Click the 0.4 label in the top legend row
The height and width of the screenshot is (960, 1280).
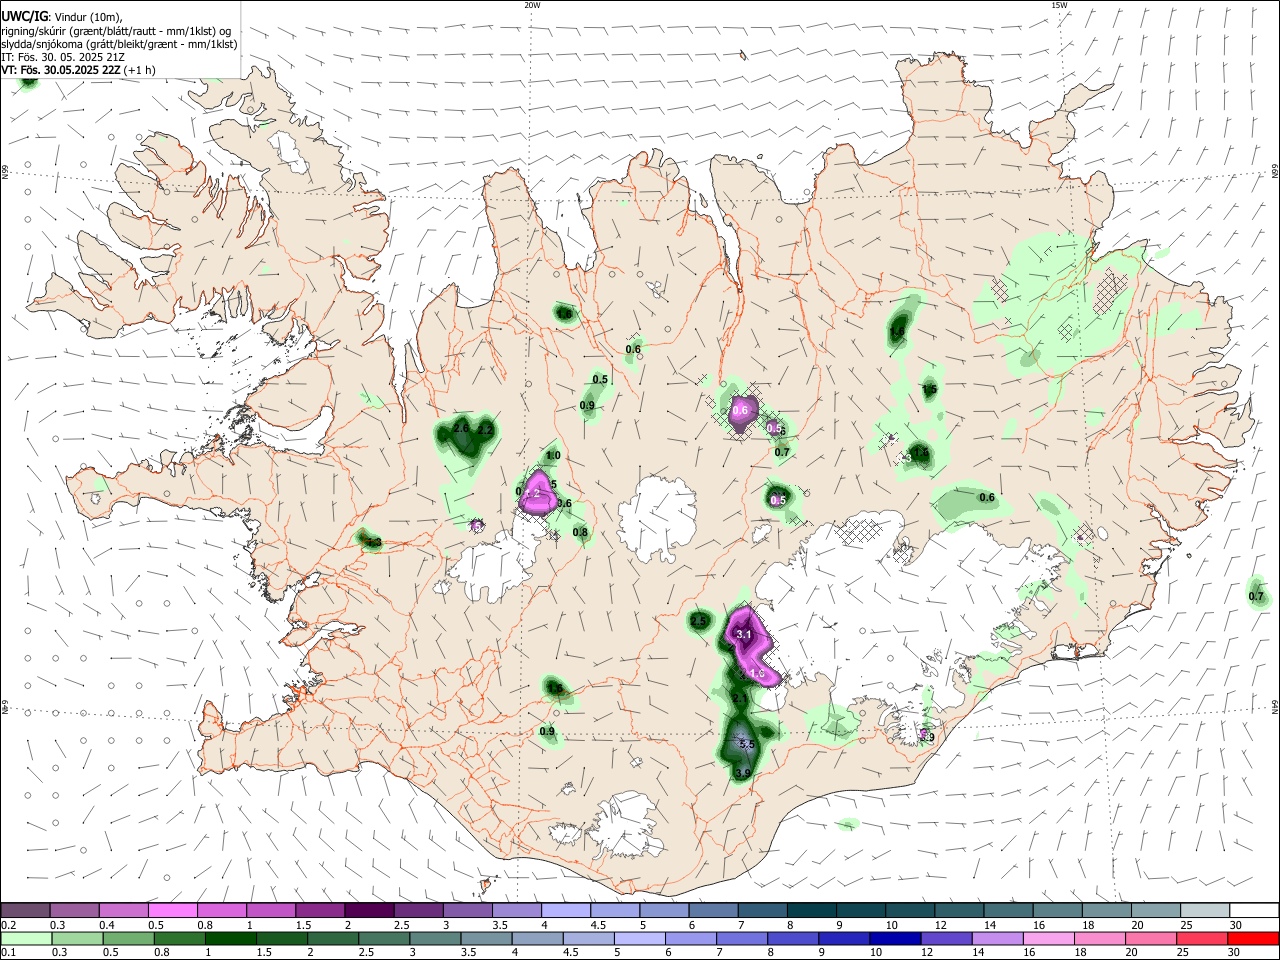point(107,925)
